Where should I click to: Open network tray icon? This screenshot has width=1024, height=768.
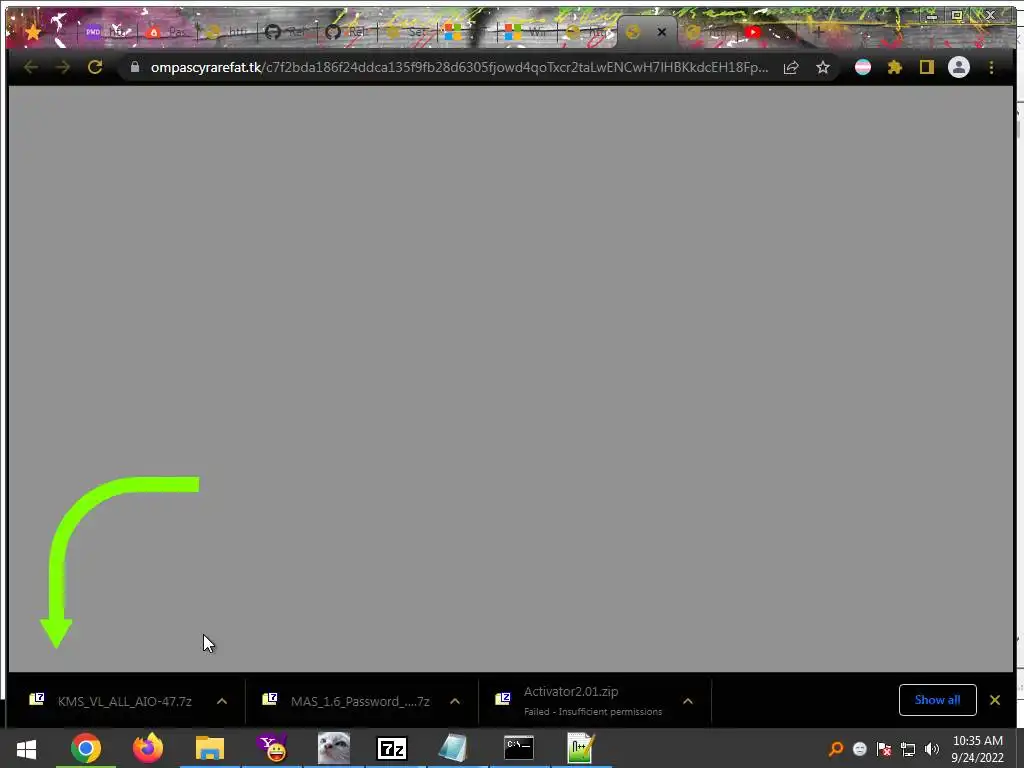pos(908,749)
